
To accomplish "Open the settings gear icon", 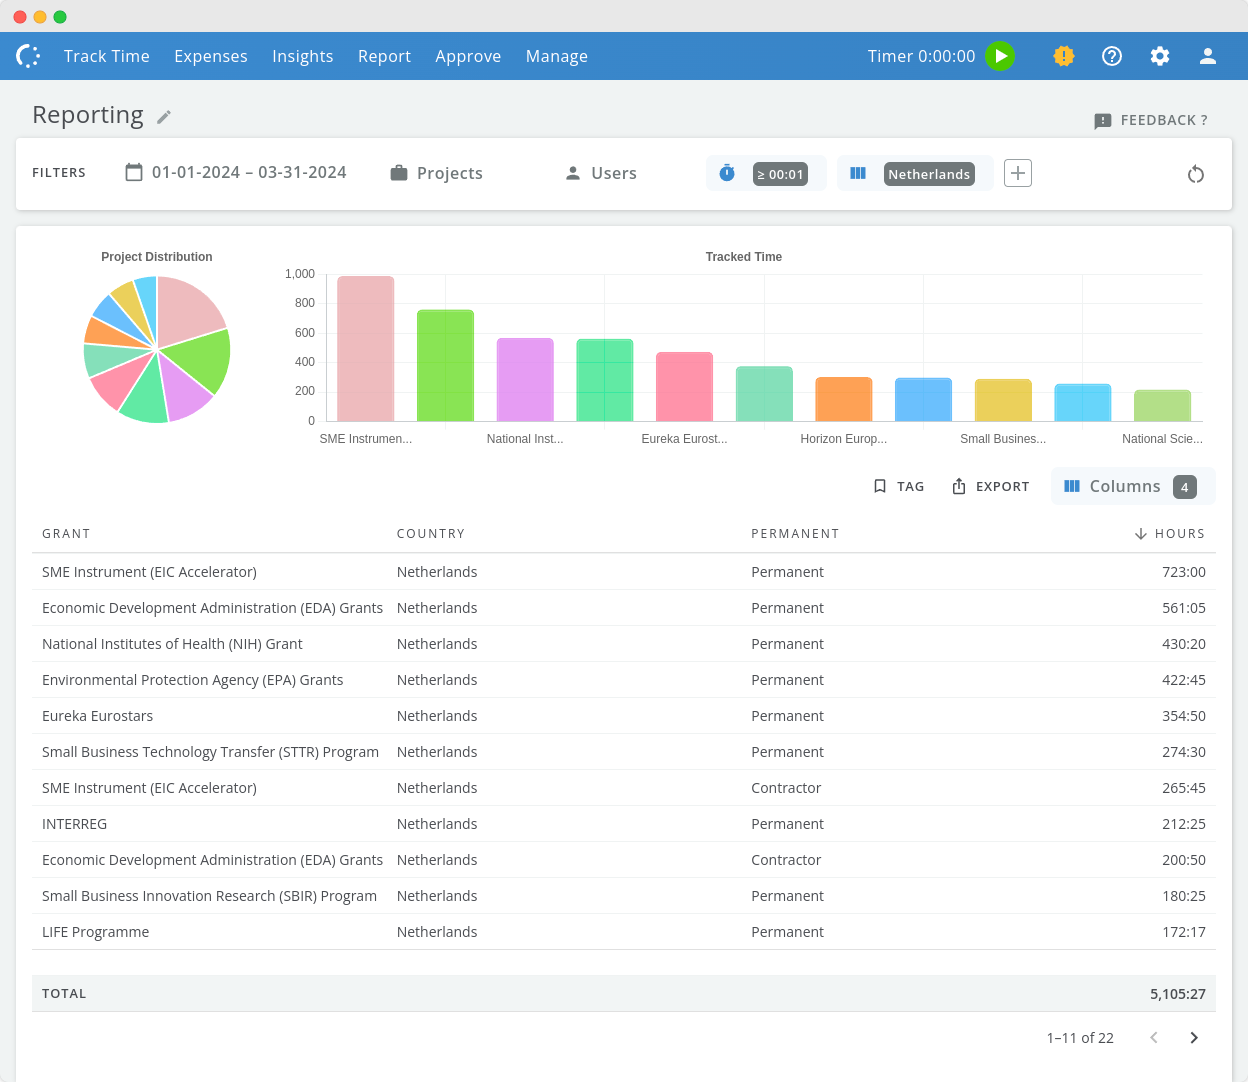I will point(1160,56).
